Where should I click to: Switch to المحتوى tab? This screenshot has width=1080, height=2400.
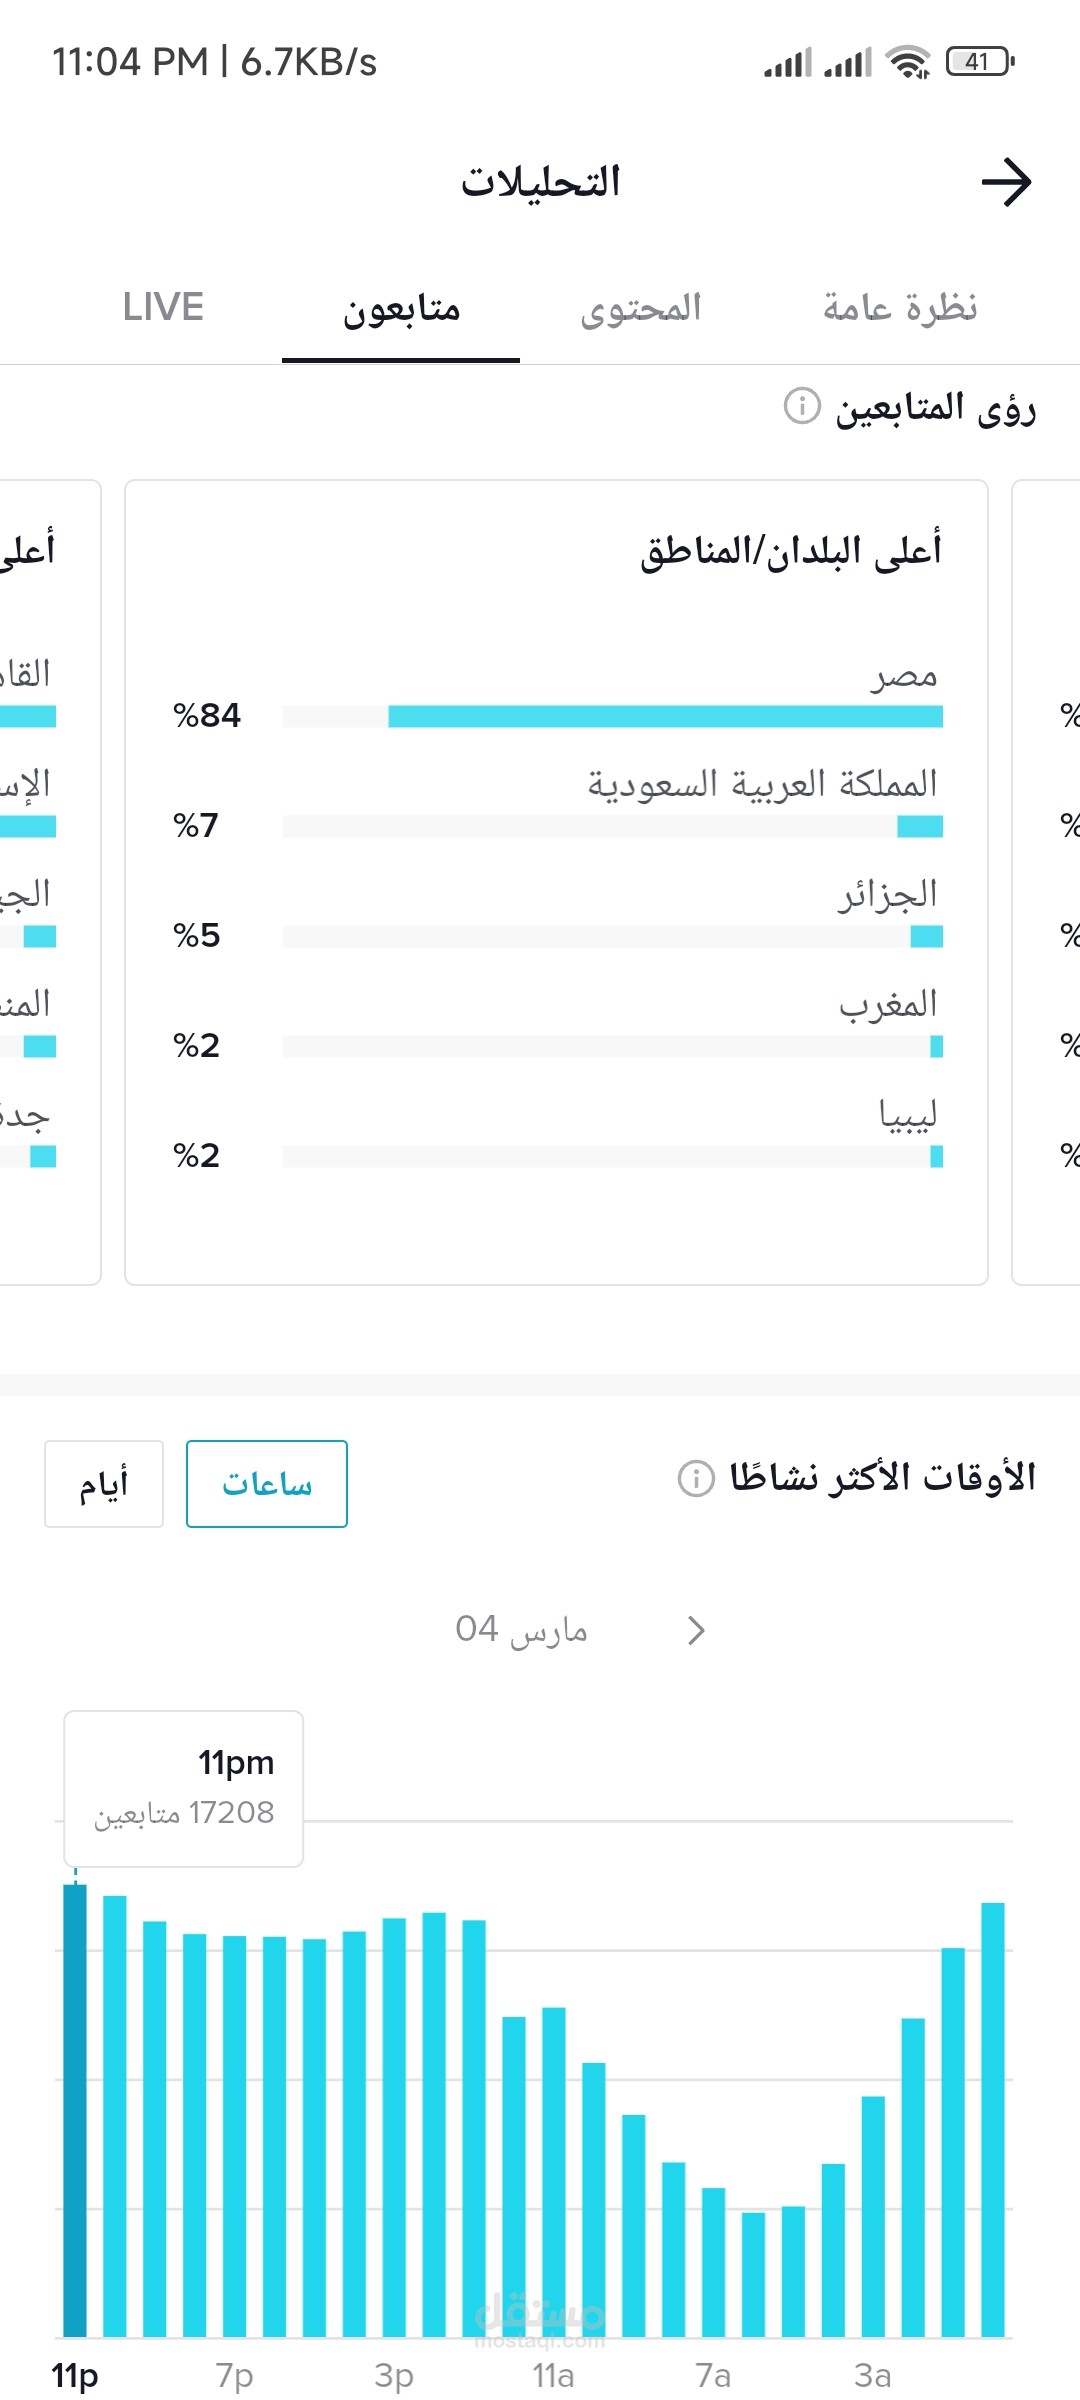(641, 307)
